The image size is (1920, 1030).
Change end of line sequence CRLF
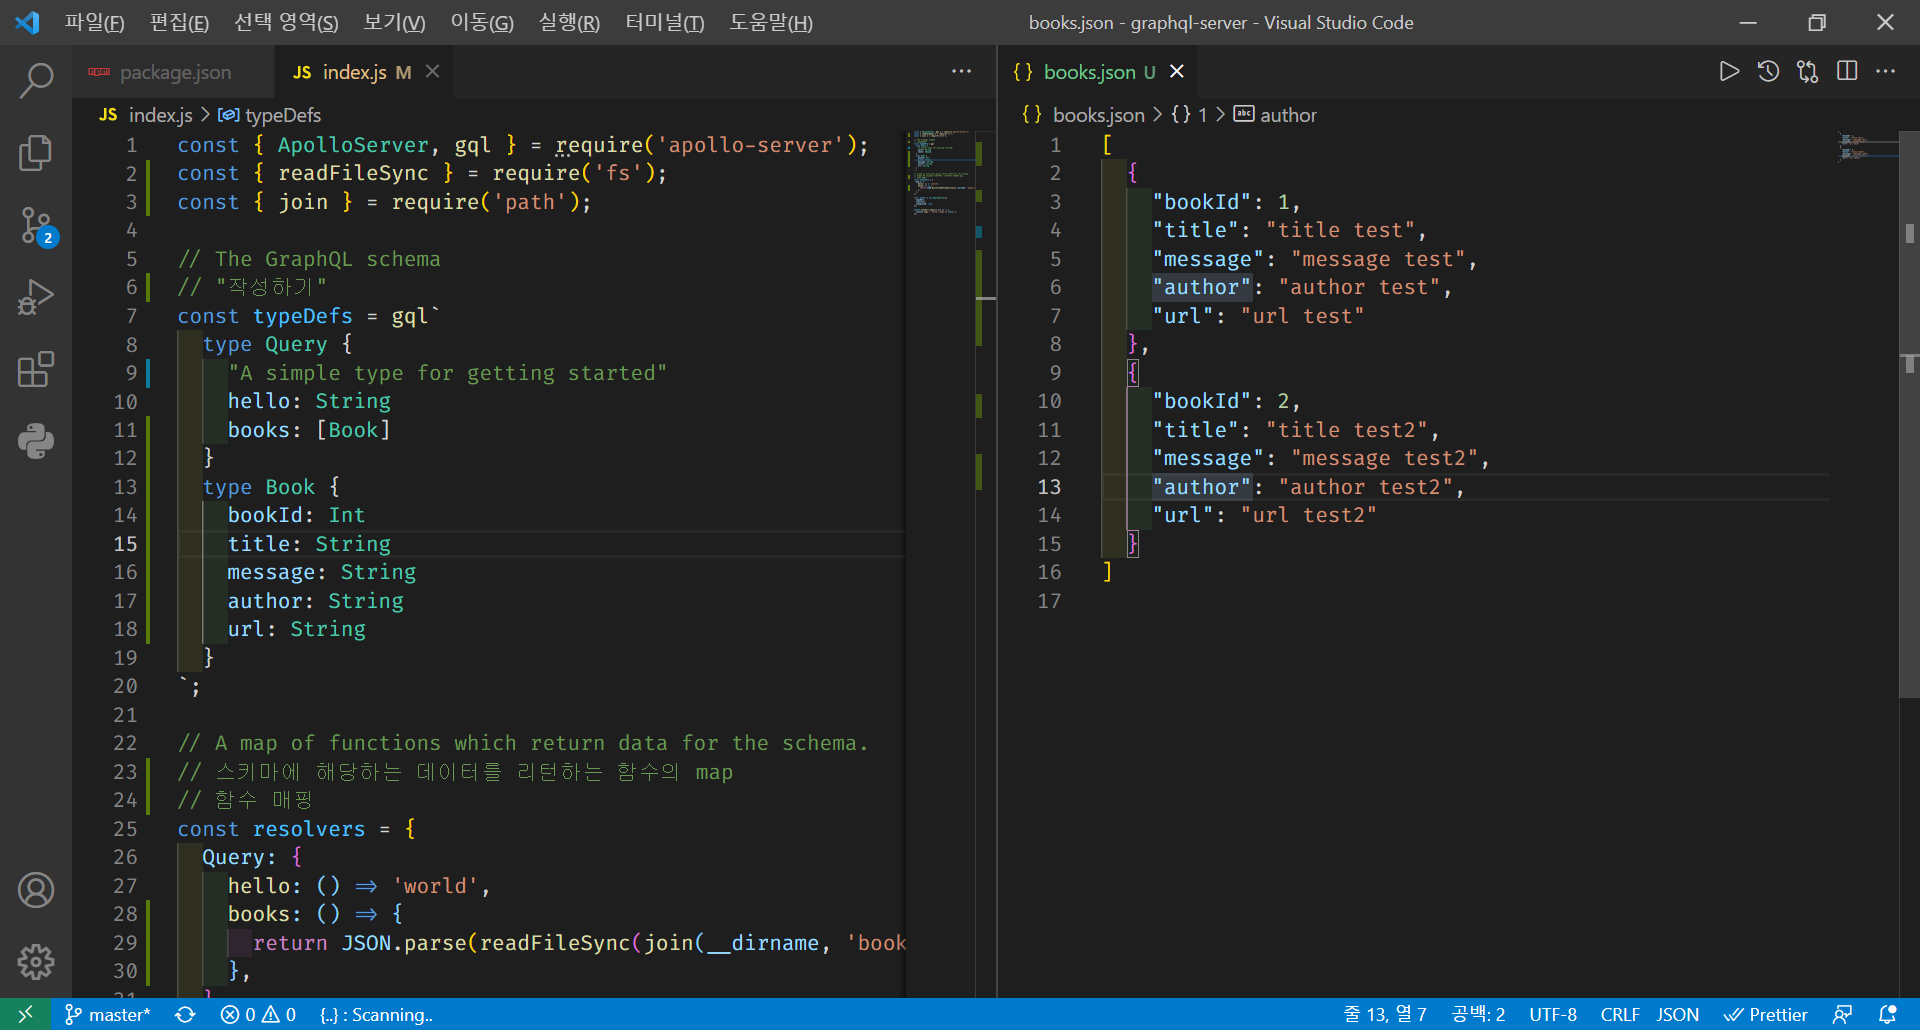1619,1014
